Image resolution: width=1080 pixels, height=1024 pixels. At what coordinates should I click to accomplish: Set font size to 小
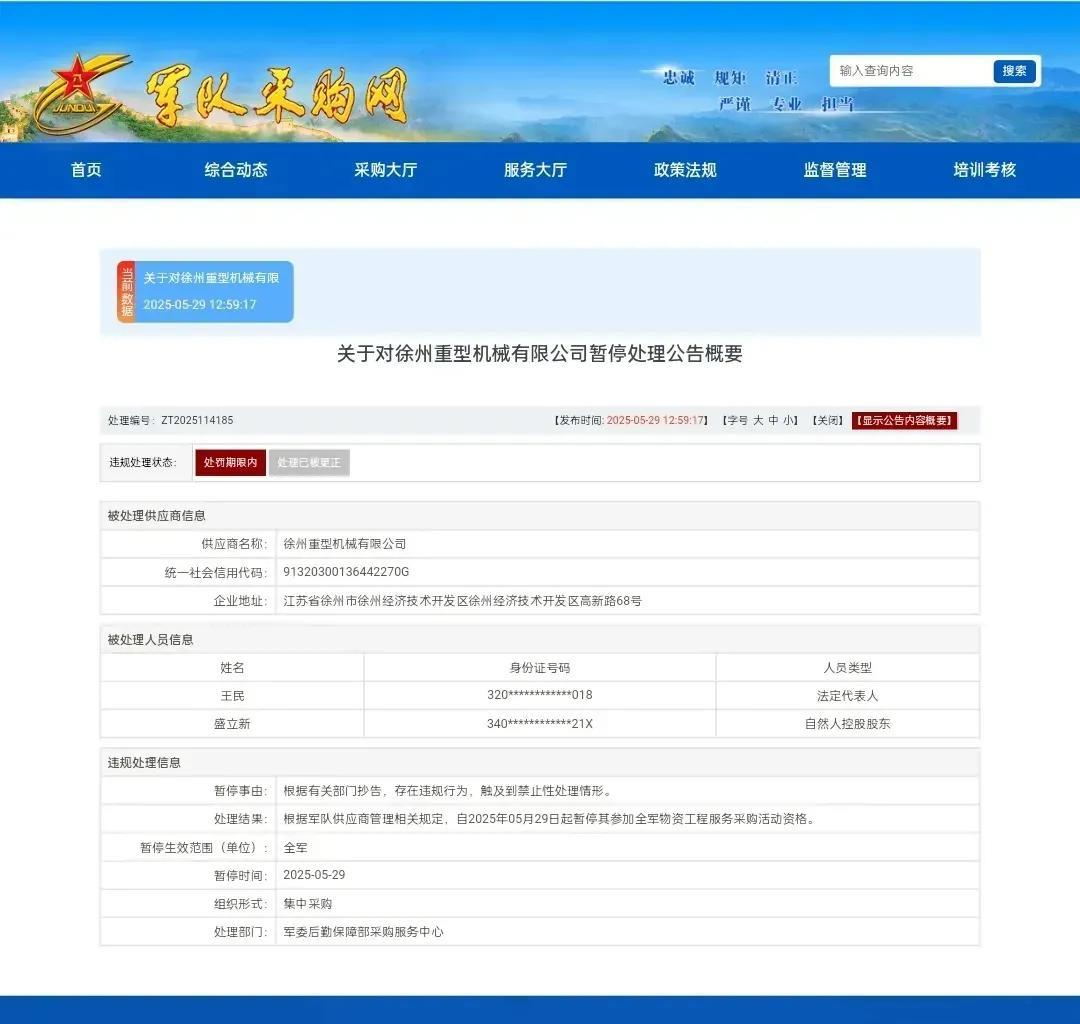point(788,420)
